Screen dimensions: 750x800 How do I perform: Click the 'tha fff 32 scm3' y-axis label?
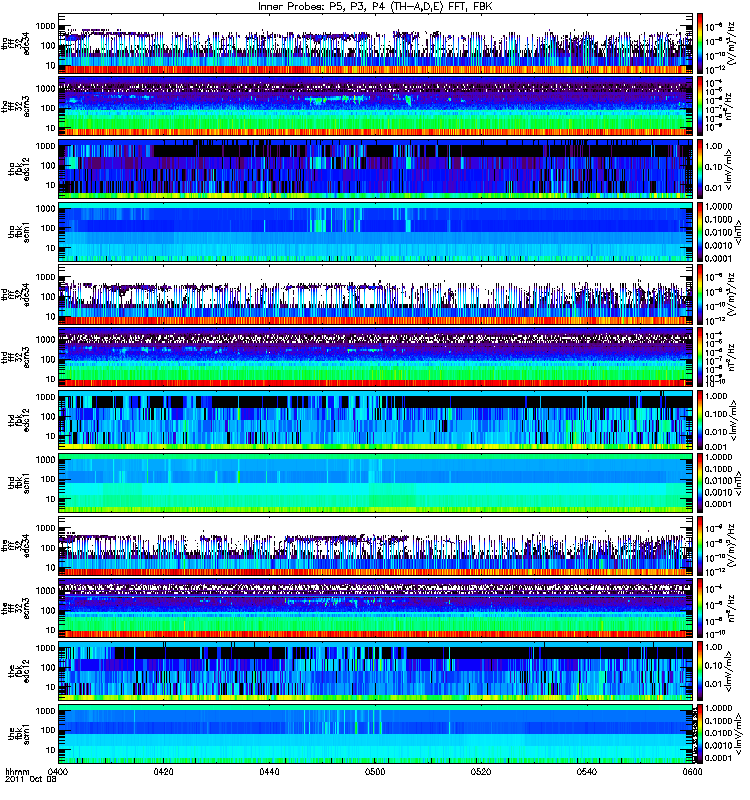pos(16,106)
